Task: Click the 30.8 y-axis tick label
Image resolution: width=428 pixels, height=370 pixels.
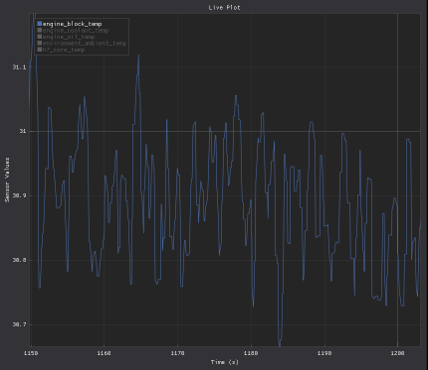Action: click(19, 260)
